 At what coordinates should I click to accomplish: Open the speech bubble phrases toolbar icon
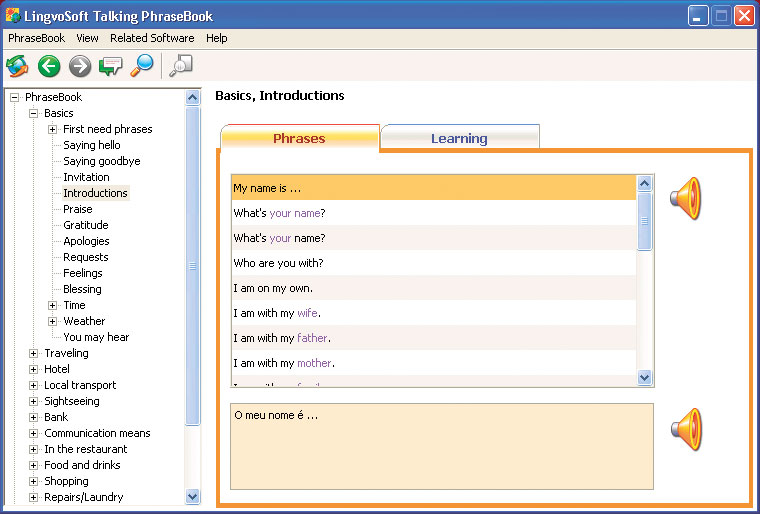click(x=111, y=66)
